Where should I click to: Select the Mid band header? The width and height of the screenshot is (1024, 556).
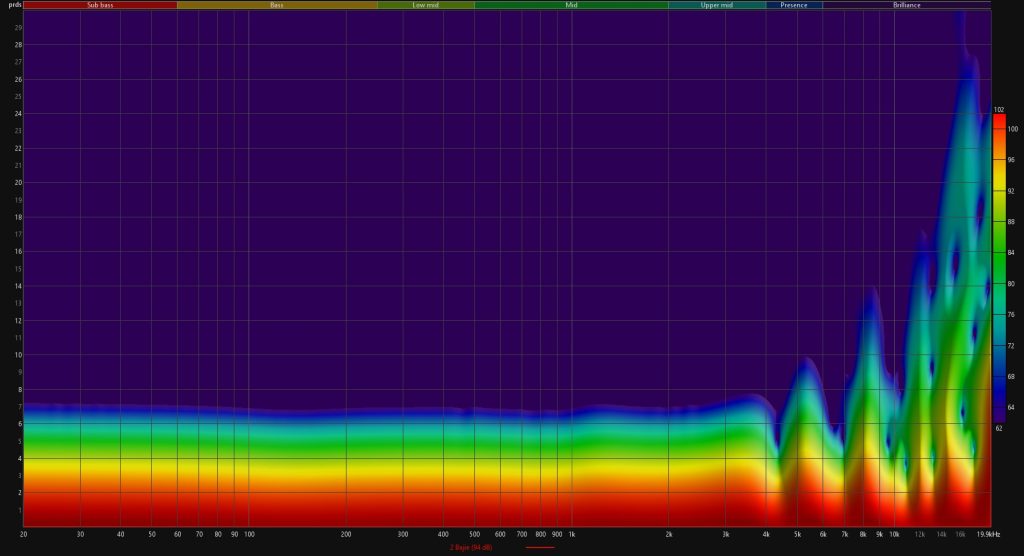[571, 5]
